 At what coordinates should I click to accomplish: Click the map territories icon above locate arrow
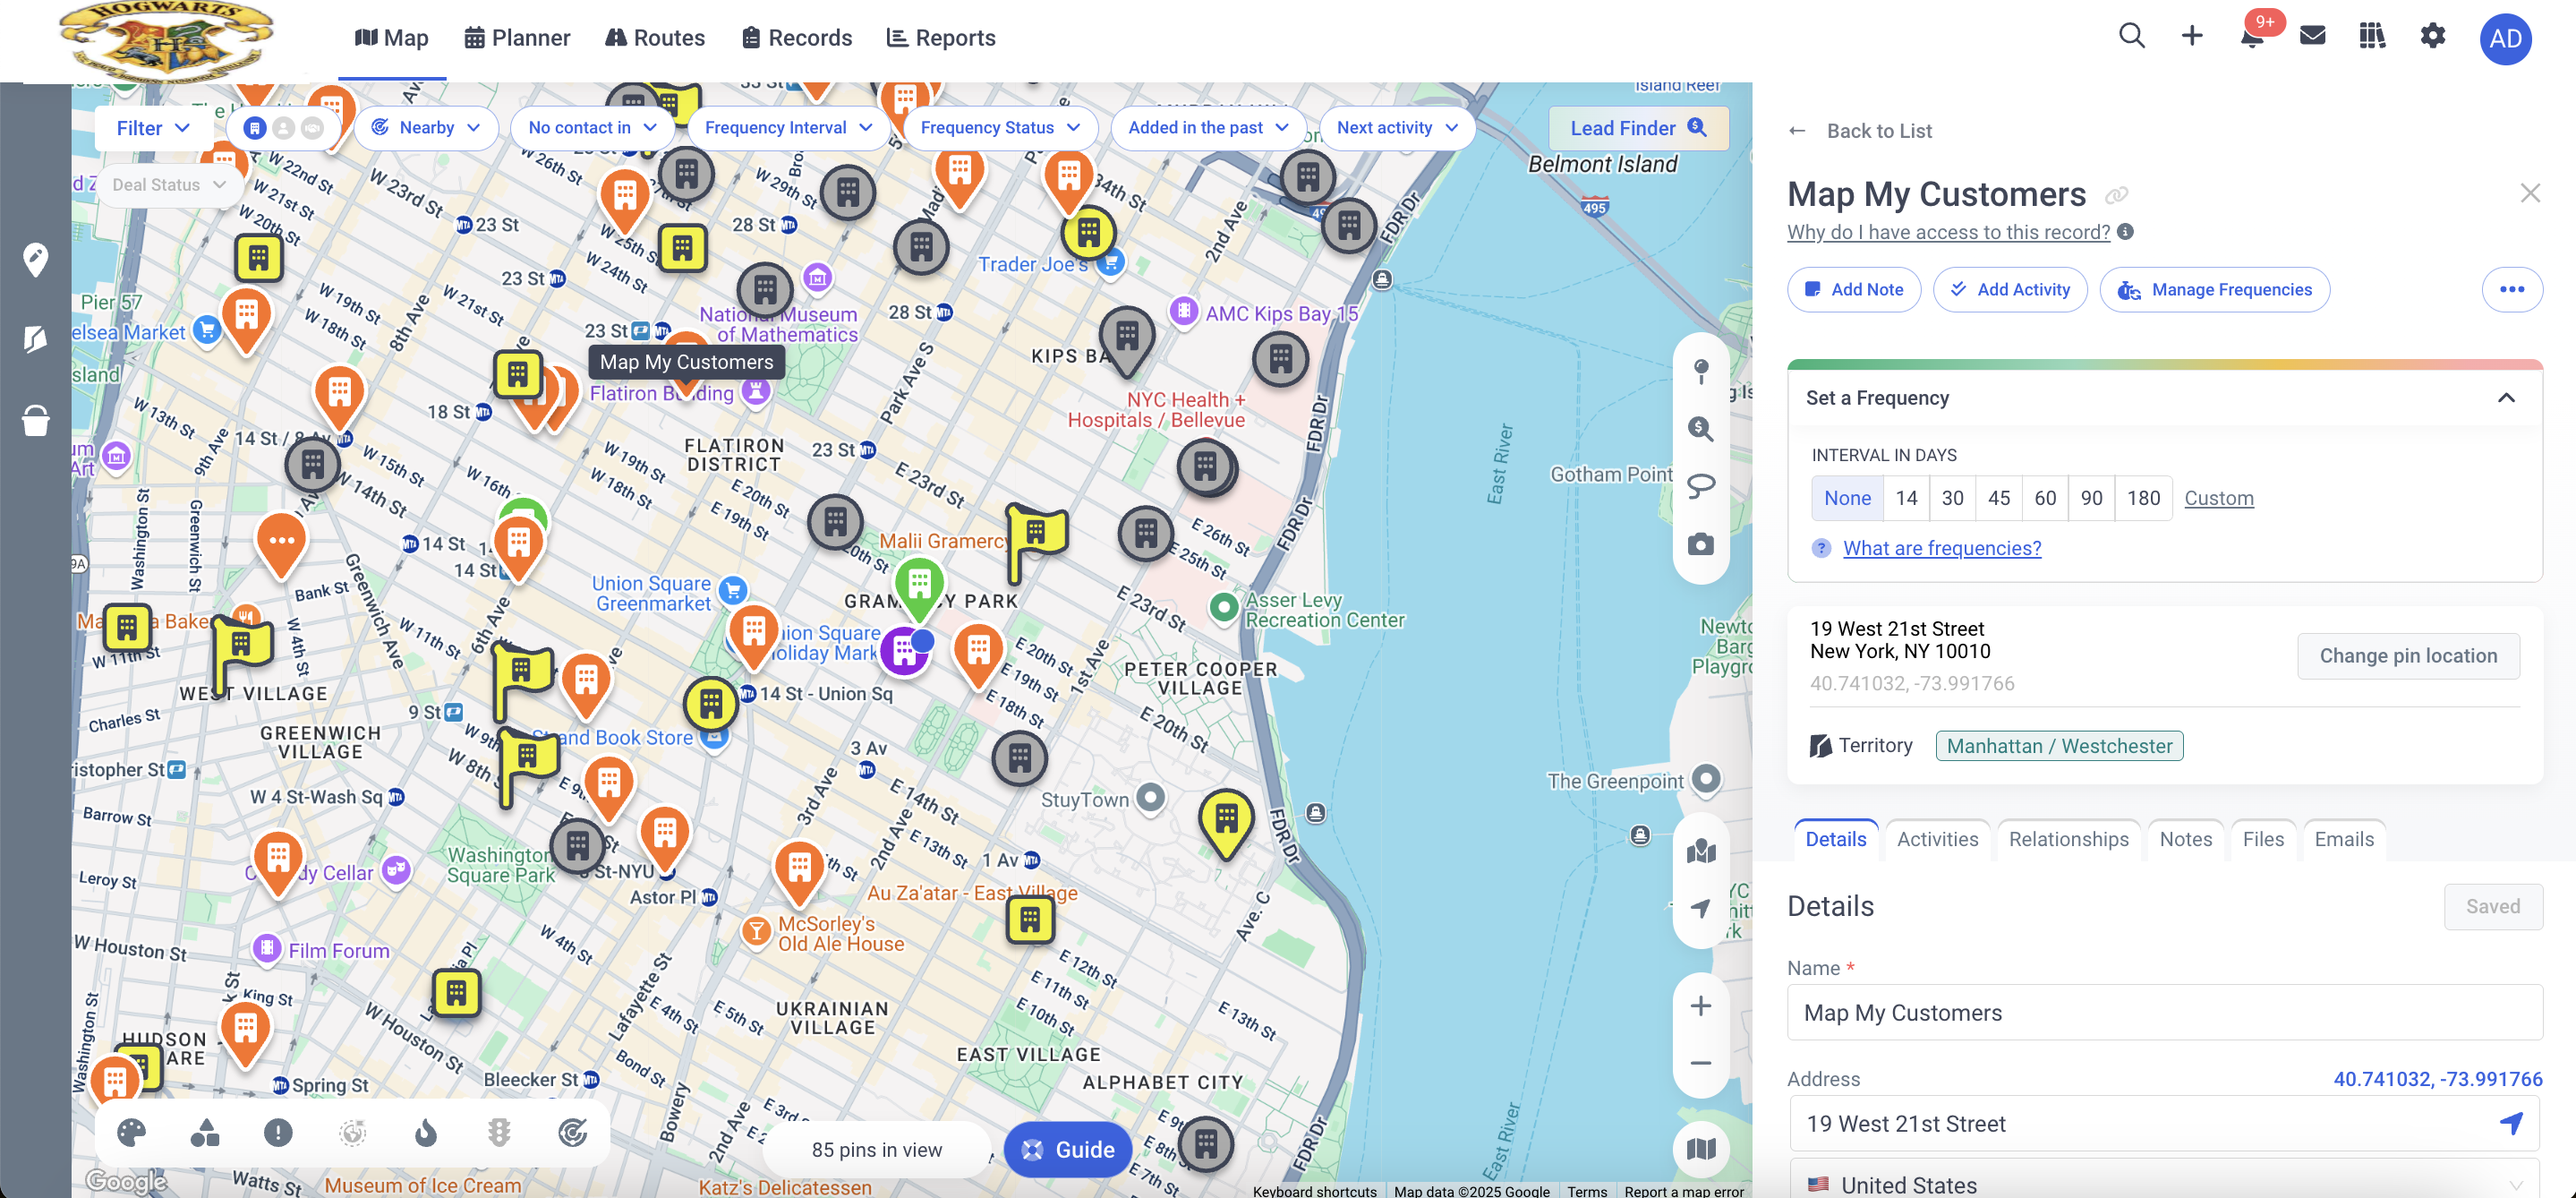(x=1701, y=851)
